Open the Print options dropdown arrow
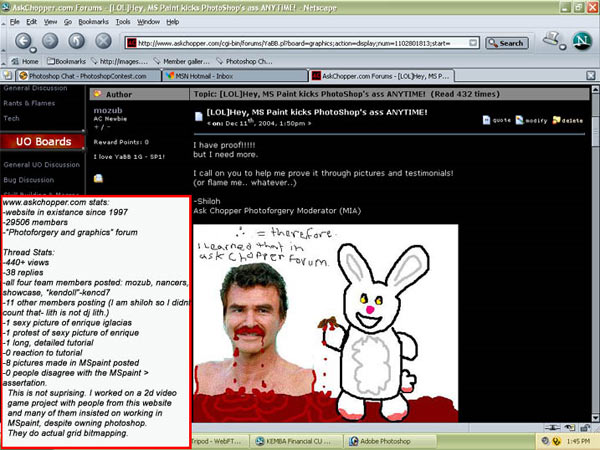The width and height of the screenshot is (600, 450). coord(562,47)
